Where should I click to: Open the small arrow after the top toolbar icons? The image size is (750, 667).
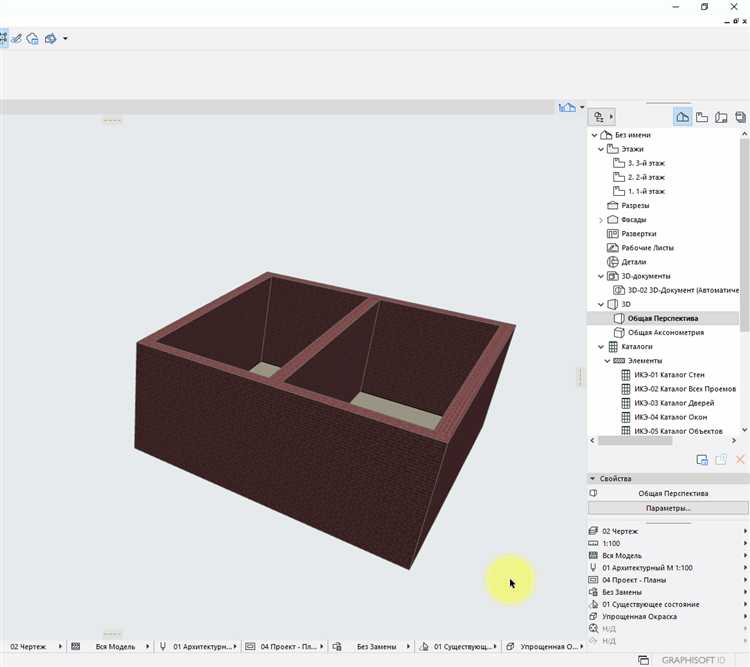66,38
